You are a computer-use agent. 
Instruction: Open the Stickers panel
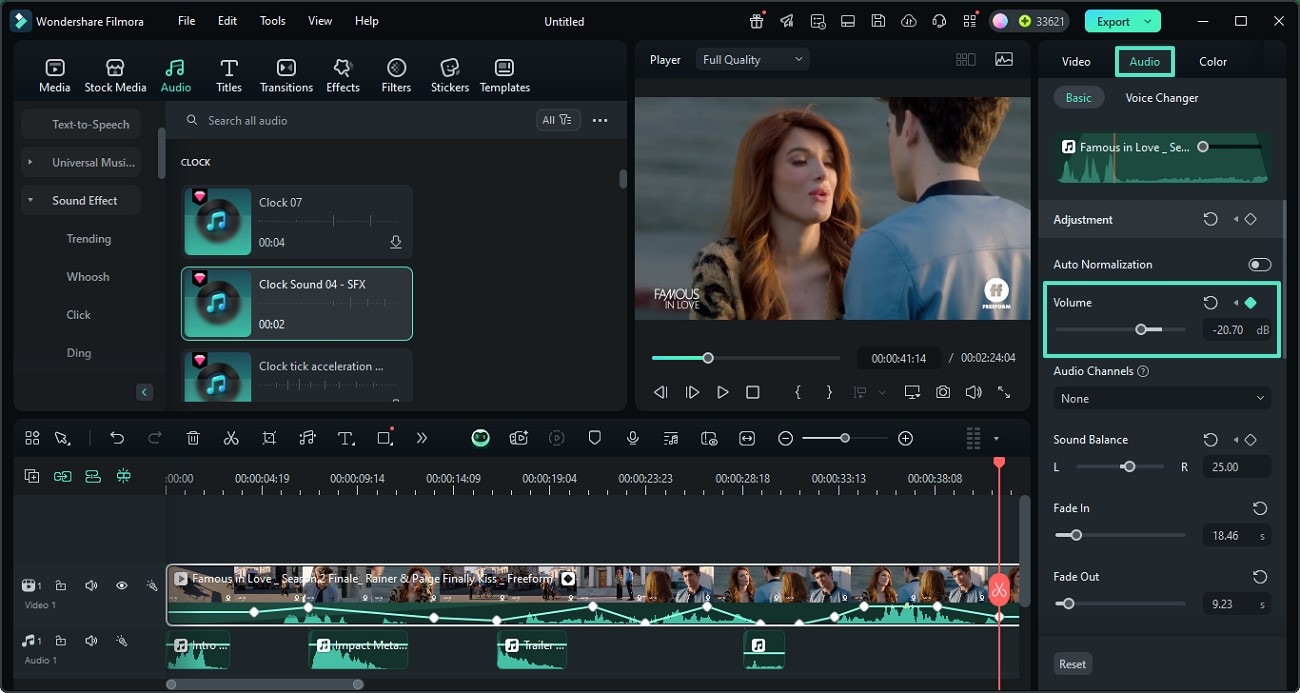click(450, 76)
